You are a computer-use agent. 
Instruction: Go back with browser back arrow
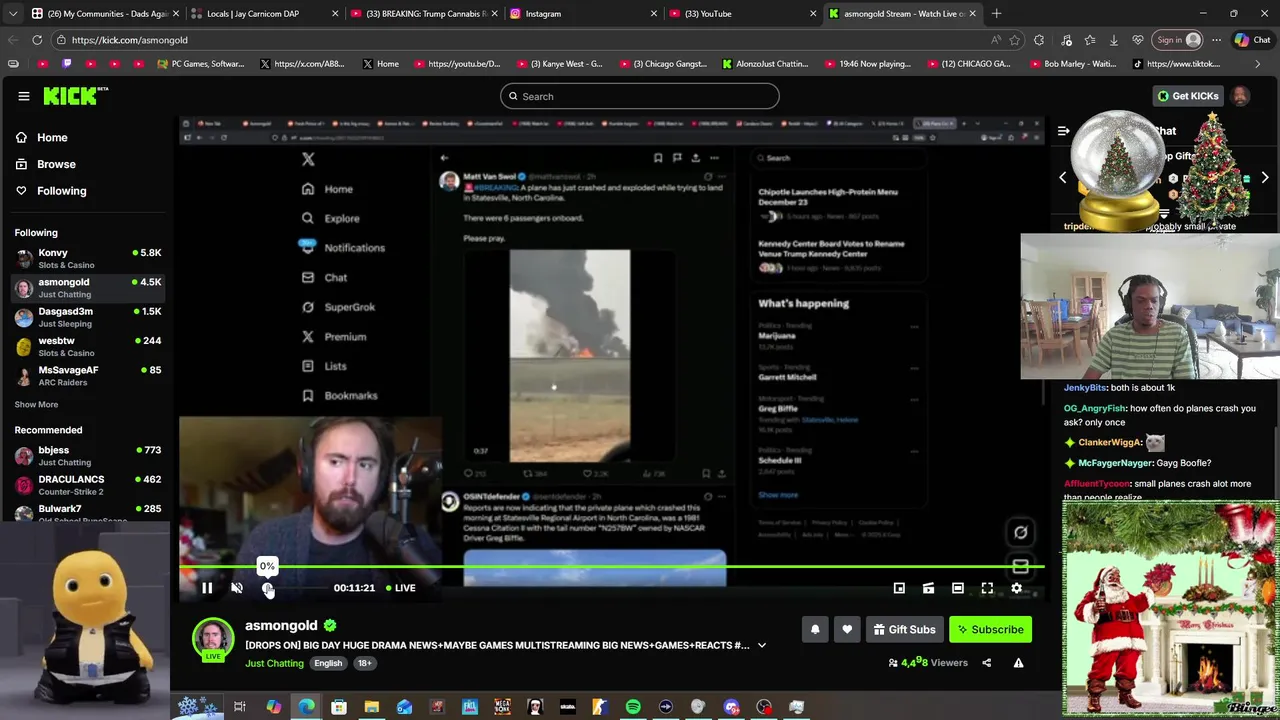(12, 40)
